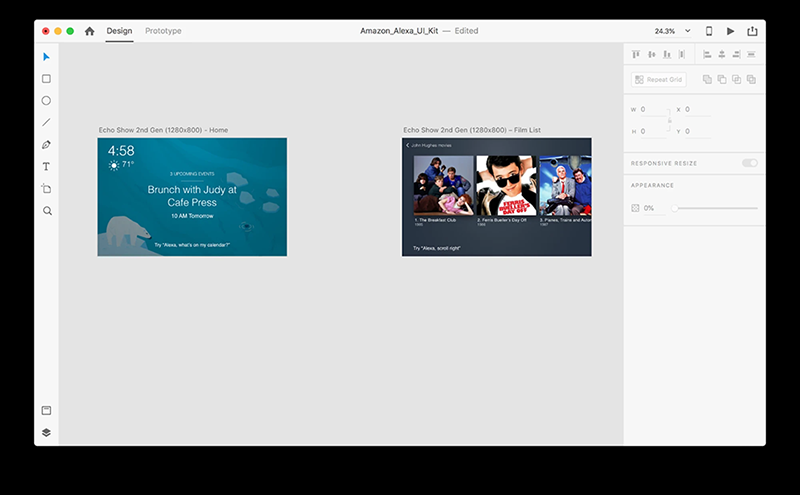Click the sun weather icon
The image size is (800, 495).
click(114, 165)
